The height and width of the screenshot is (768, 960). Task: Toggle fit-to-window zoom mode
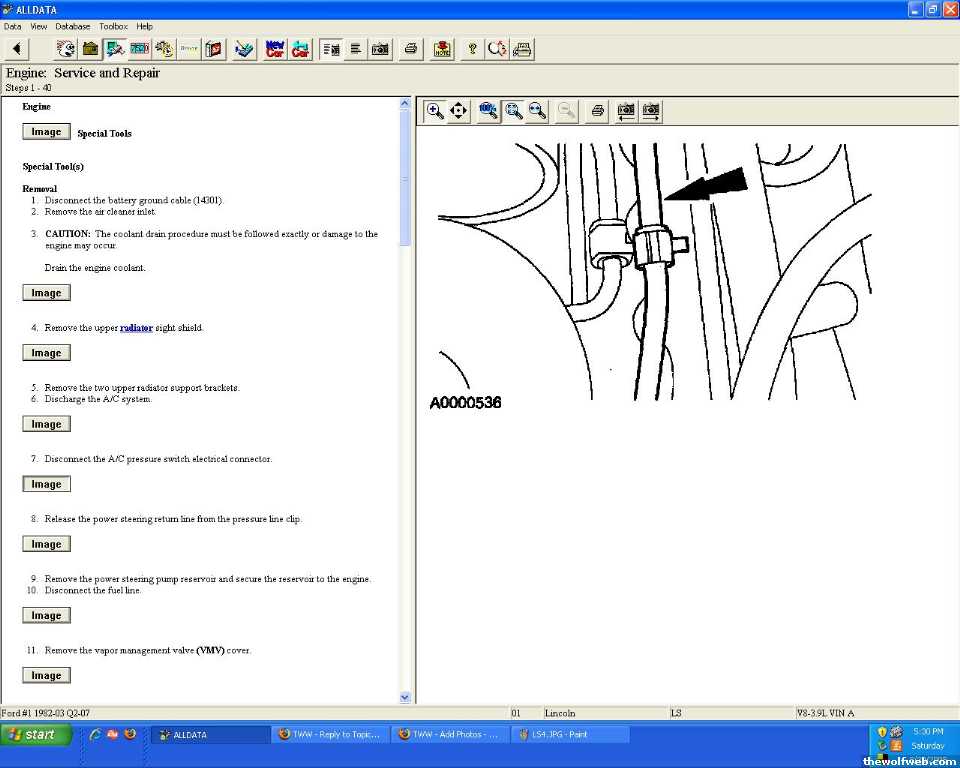tap(513, 110)
